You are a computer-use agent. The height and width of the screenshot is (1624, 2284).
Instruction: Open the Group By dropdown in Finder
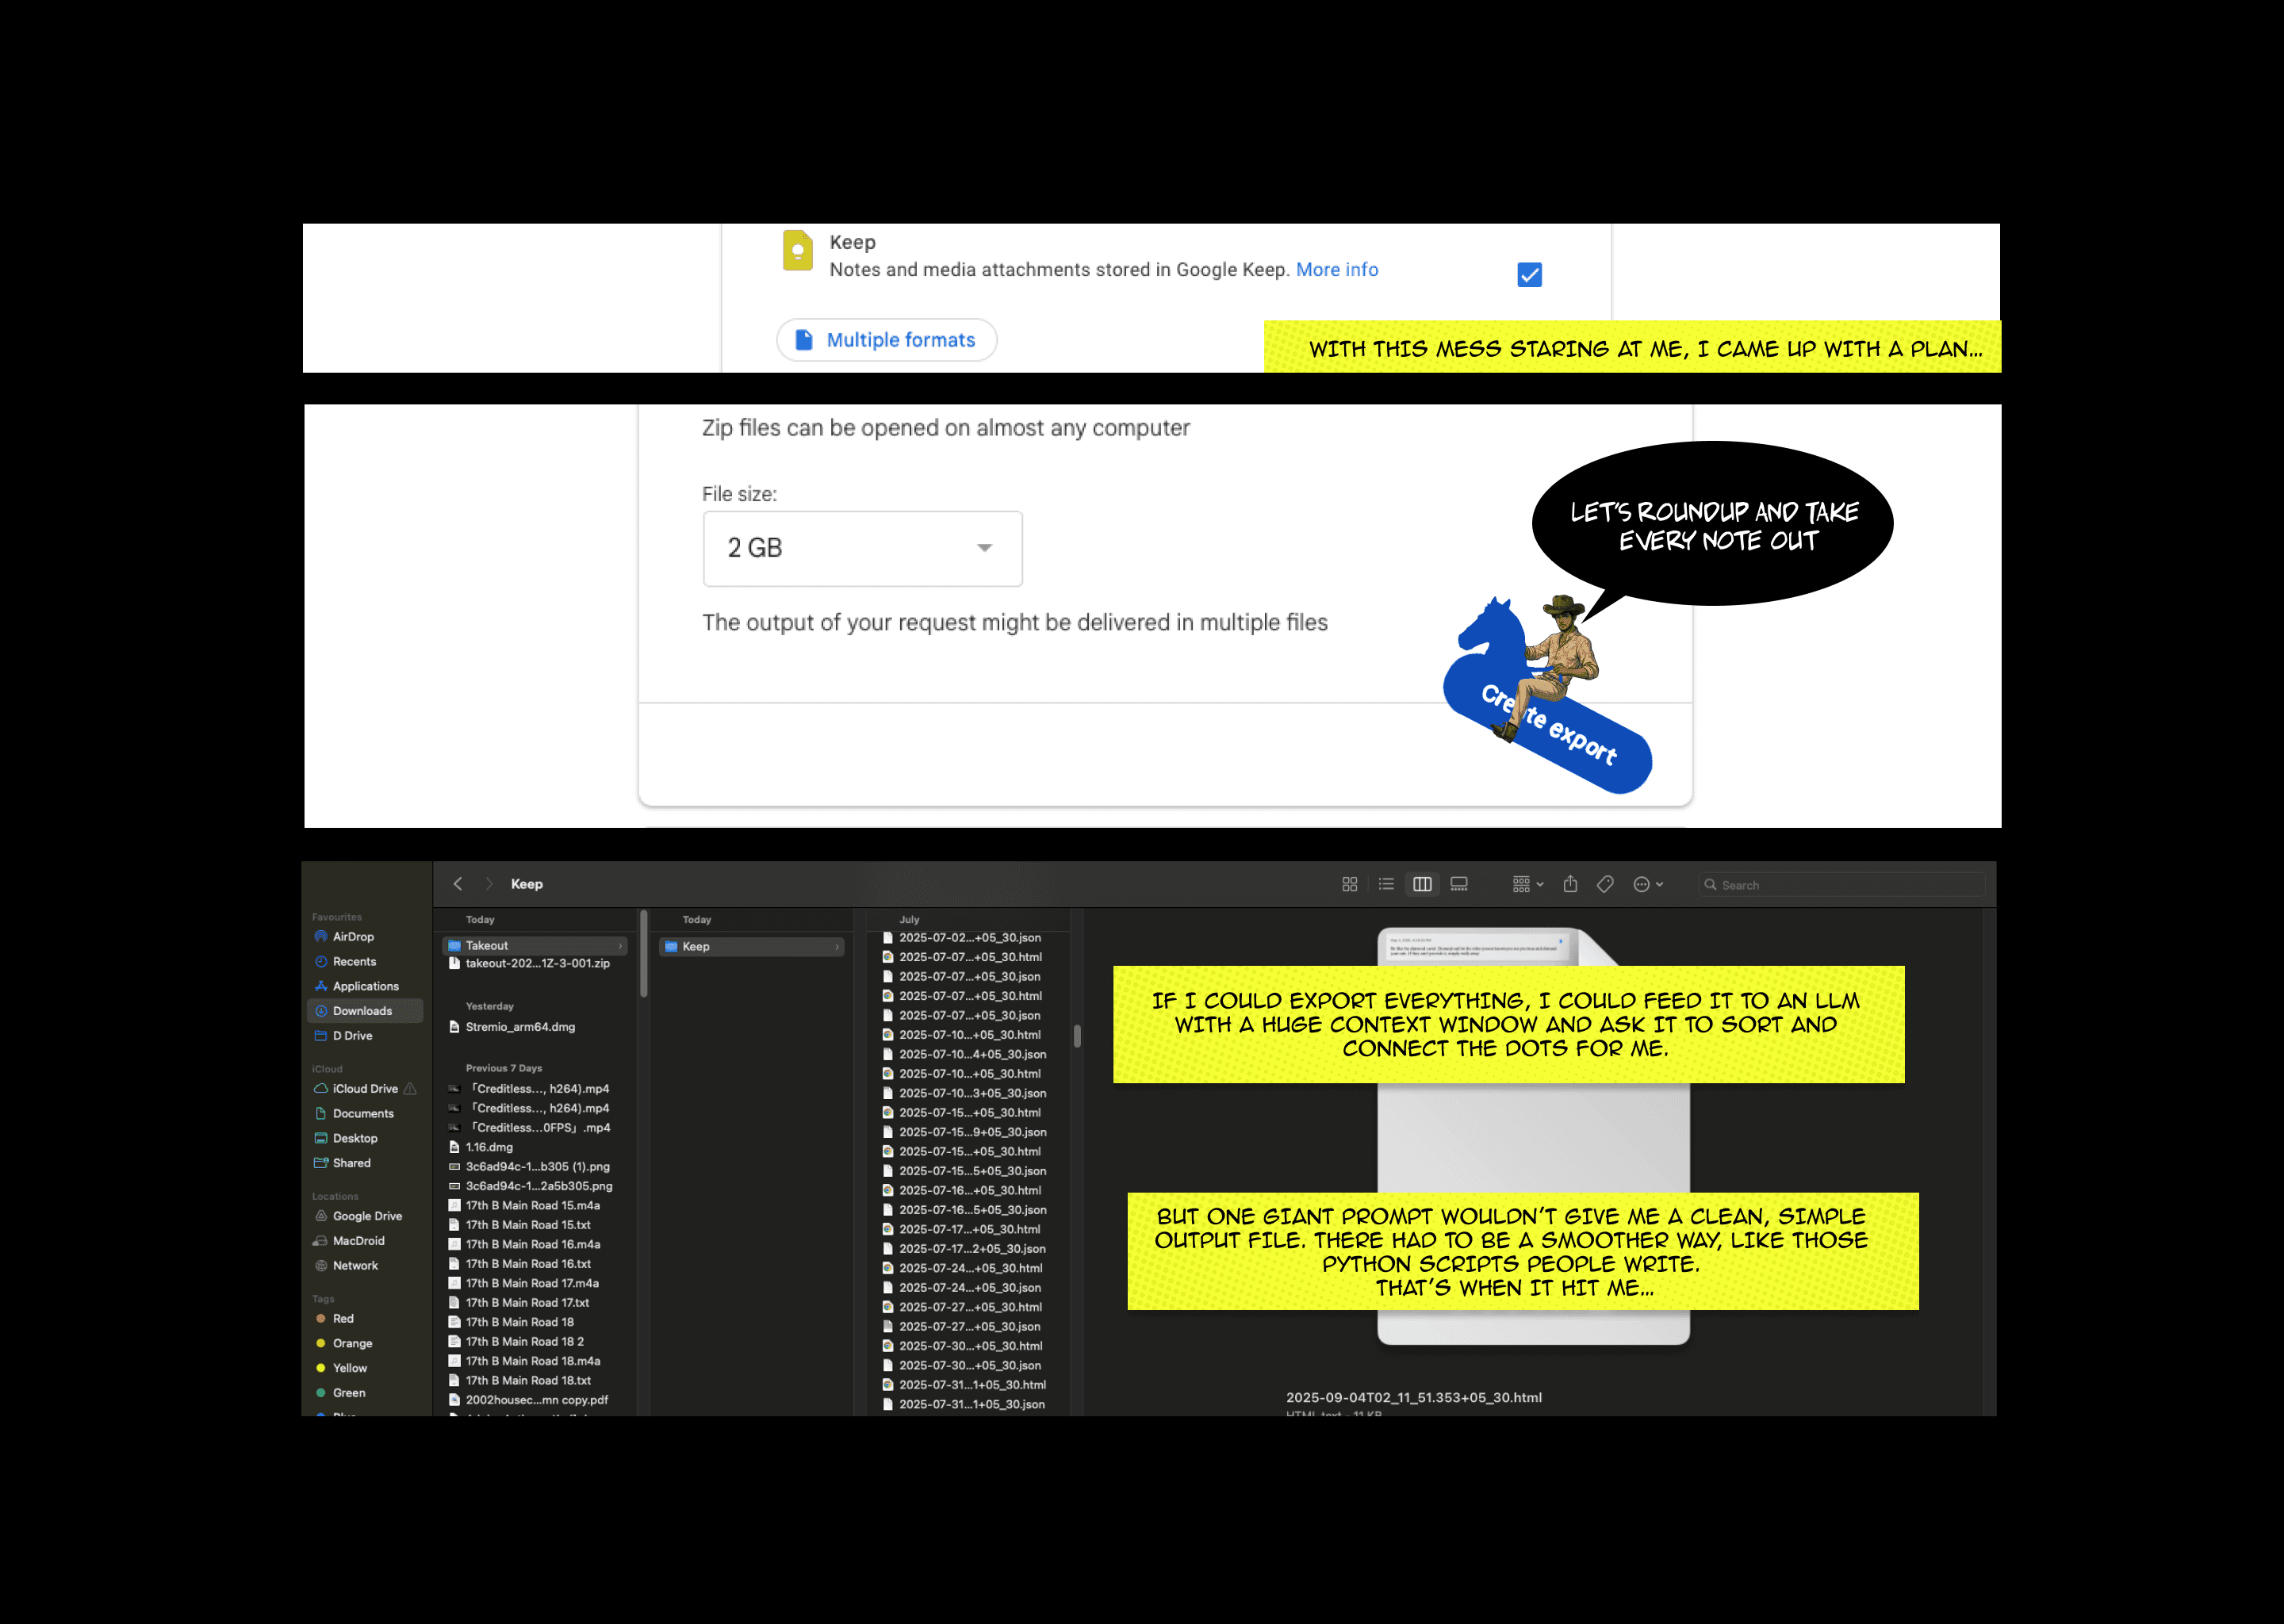1527,884
